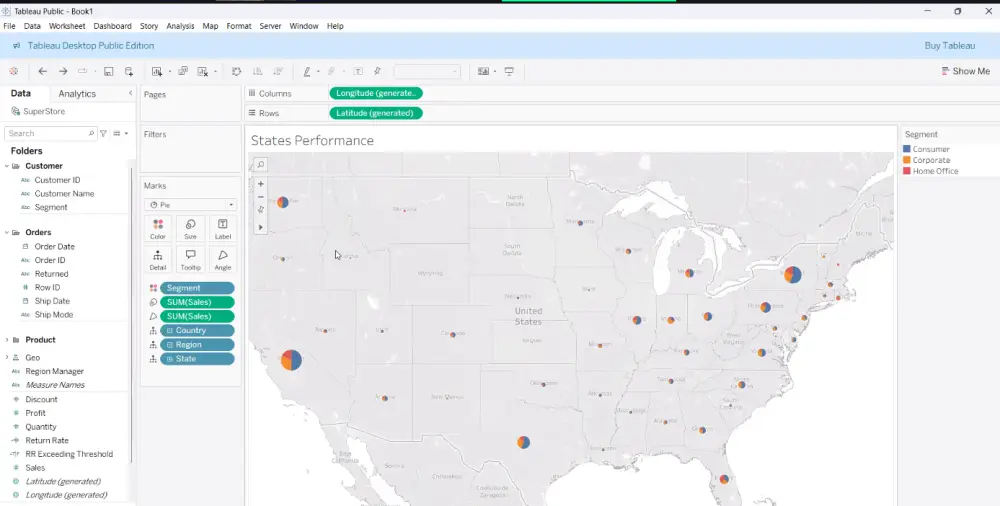Viewport: 1000px width, 506px height.
Task: Expand the Country pill hierarchy
Action: (x=170, y=331)
